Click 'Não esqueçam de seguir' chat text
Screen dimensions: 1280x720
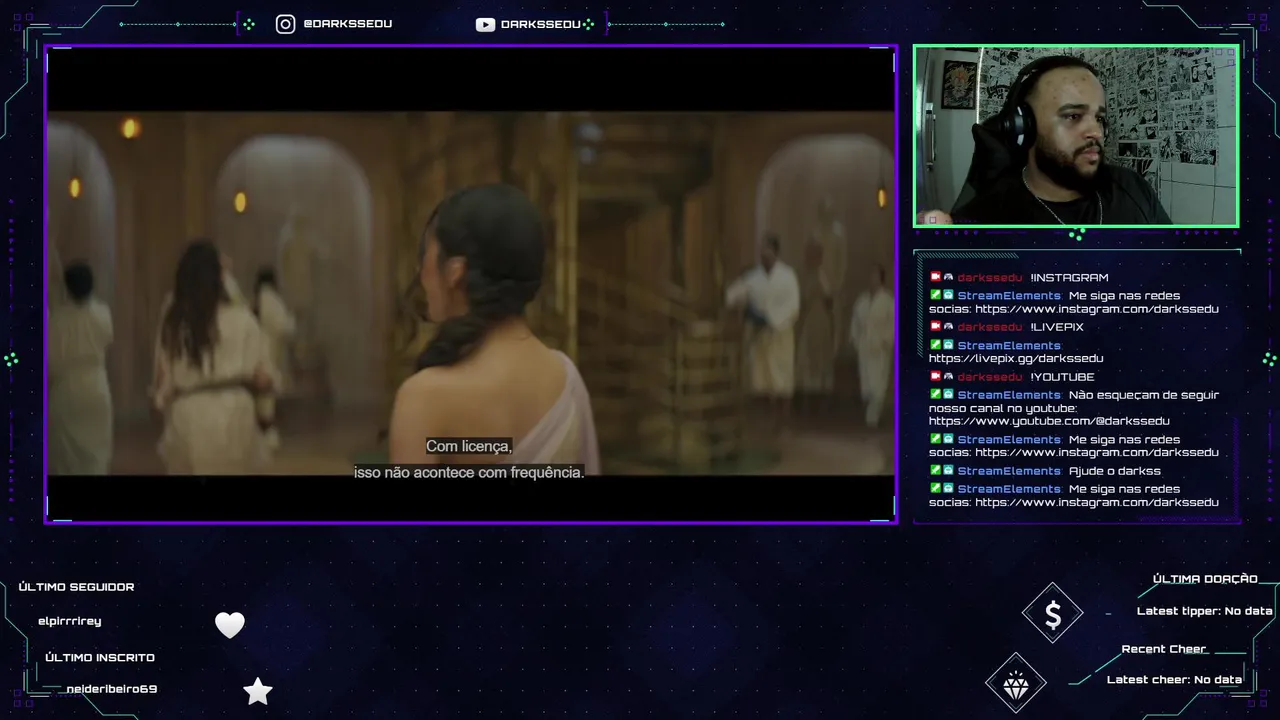[1143, 395]
